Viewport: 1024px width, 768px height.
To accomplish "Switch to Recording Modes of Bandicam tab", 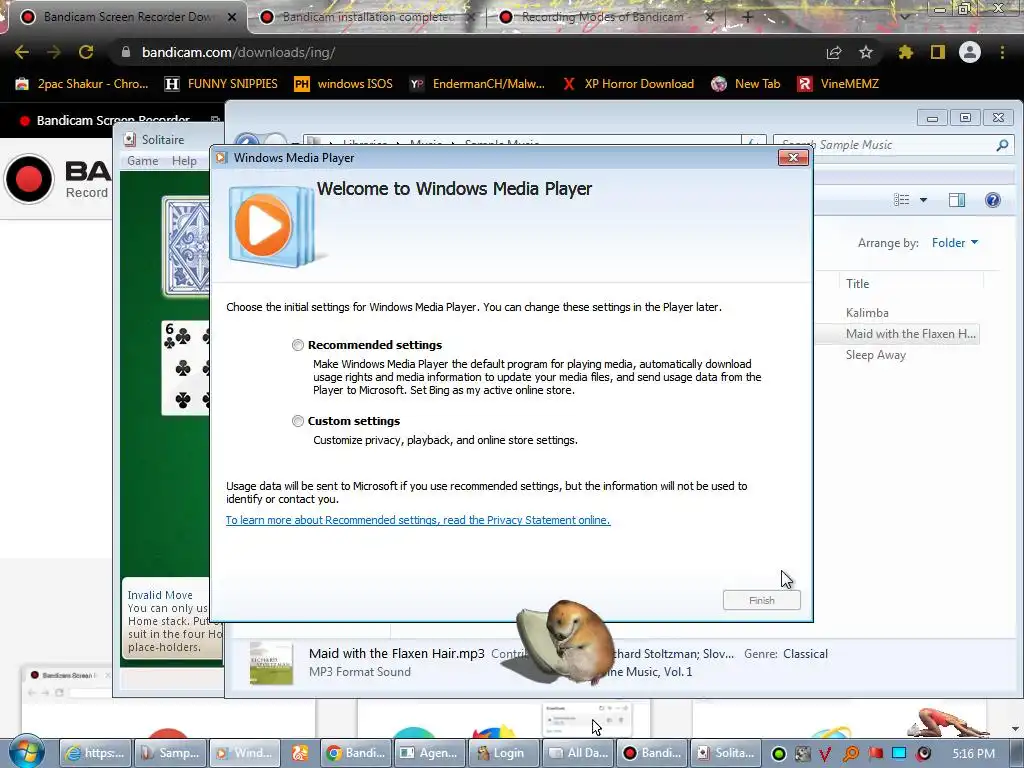I will (x=602, y=17).
